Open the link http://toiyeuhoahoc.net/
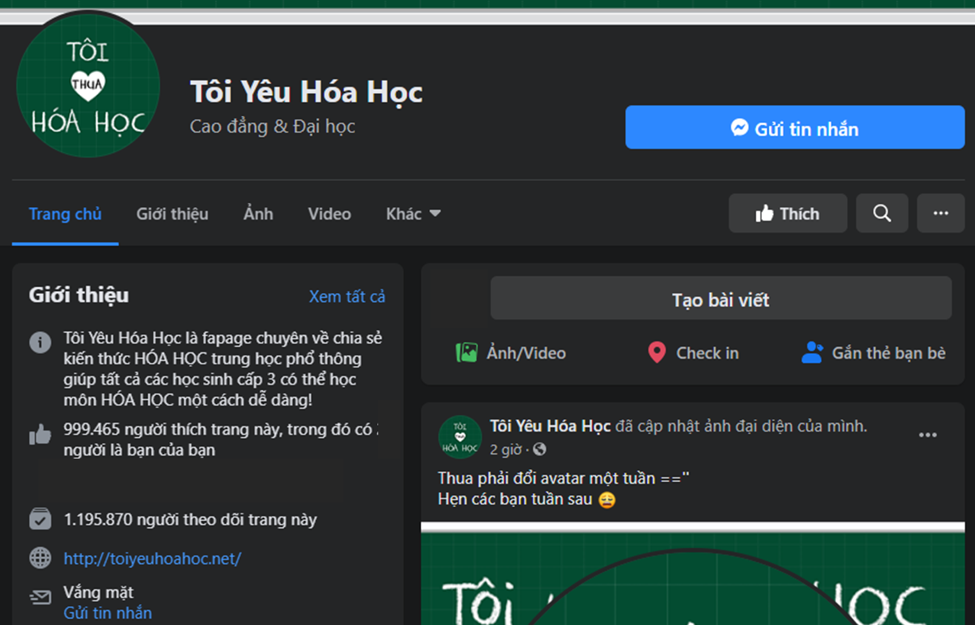This screenshot has width=975, height=625. coord(152,558)
